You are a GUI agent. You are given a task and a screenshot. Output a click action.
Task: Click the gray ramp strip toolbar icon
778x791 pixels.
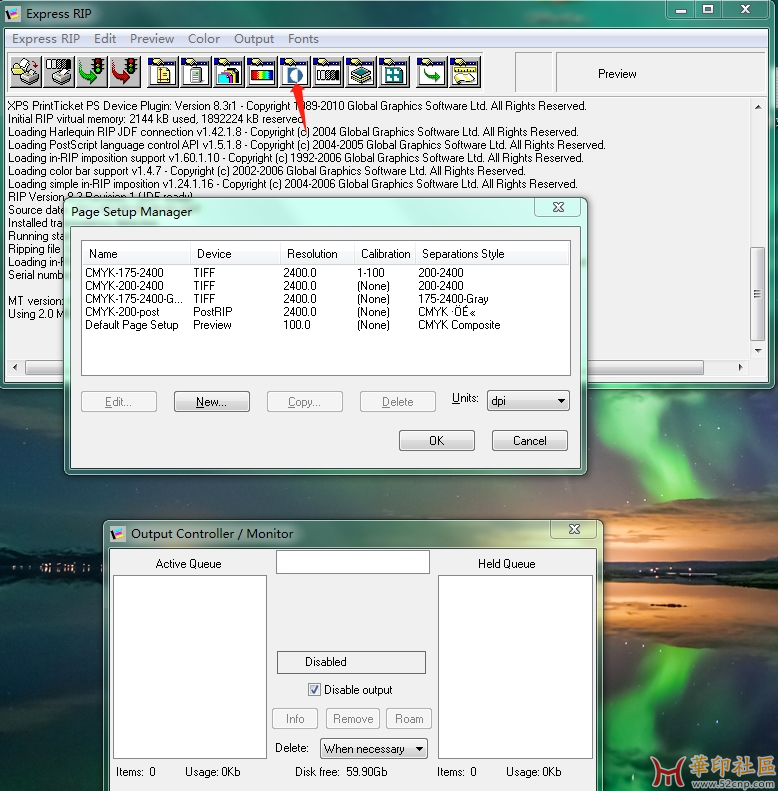pos(328,72)
